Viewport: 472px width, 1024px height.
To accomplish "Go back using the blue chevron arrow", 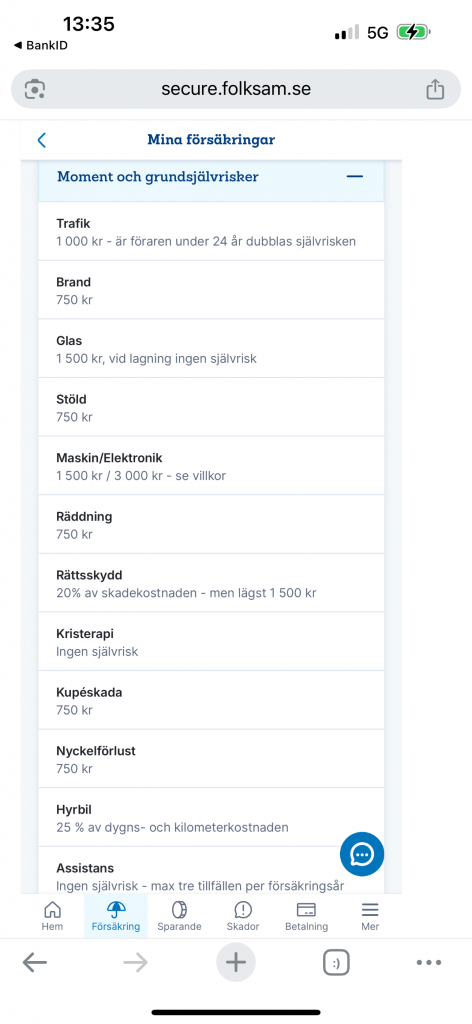I will [42, 140].
